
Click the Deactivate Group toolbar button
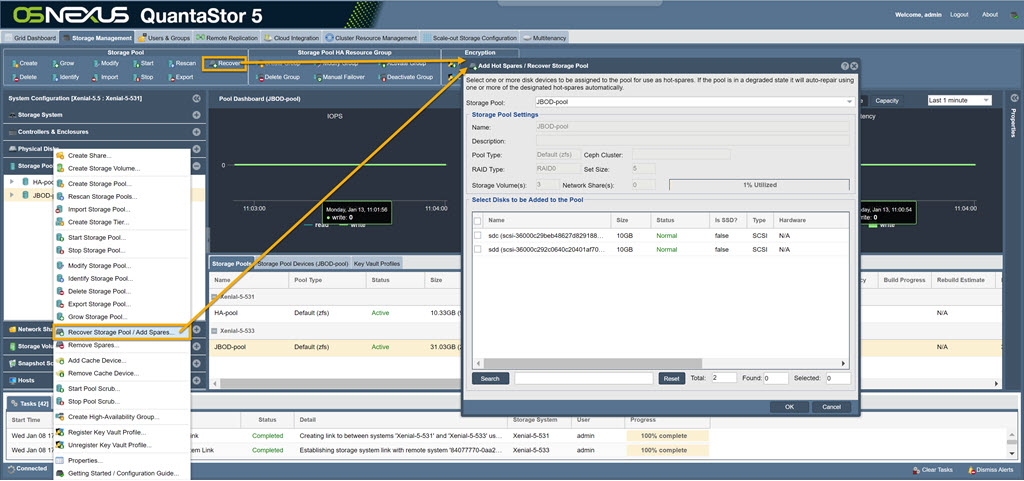point(406,77)
